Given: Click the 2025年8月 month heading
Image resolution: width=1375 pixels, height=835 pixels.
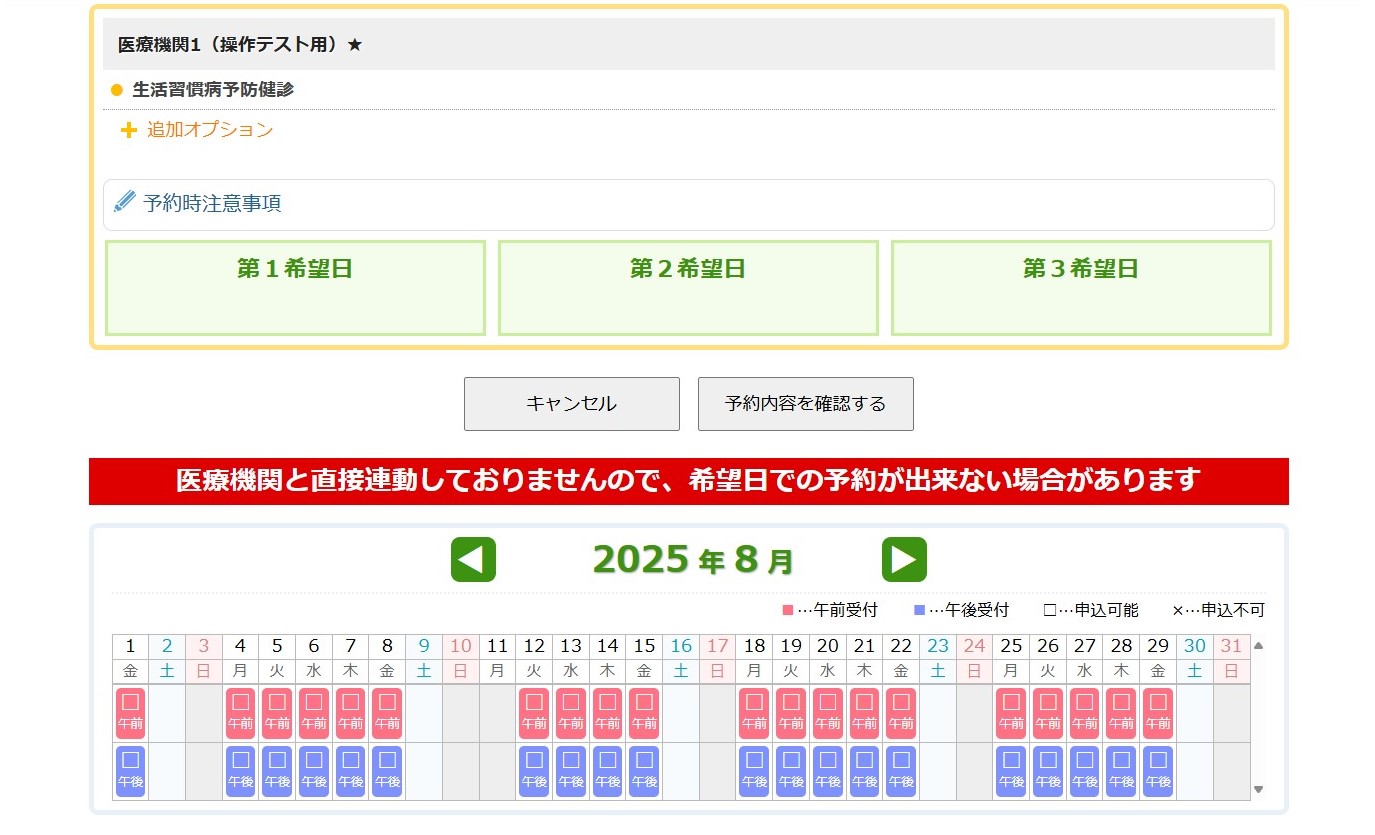Looking at the screenshot, I should pyautogui.click(x=692, y=560).
